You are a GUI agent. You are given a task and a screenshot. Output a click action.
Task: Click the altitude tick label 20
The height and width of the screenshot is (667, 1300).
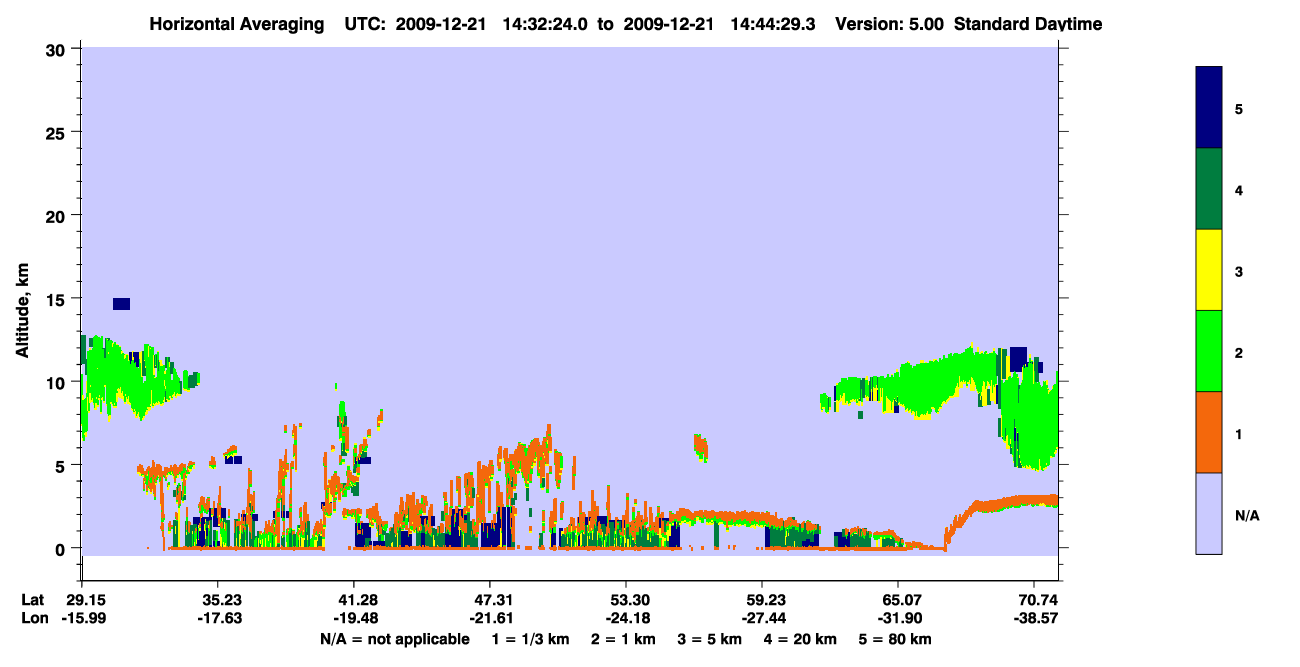click(58, 215)
